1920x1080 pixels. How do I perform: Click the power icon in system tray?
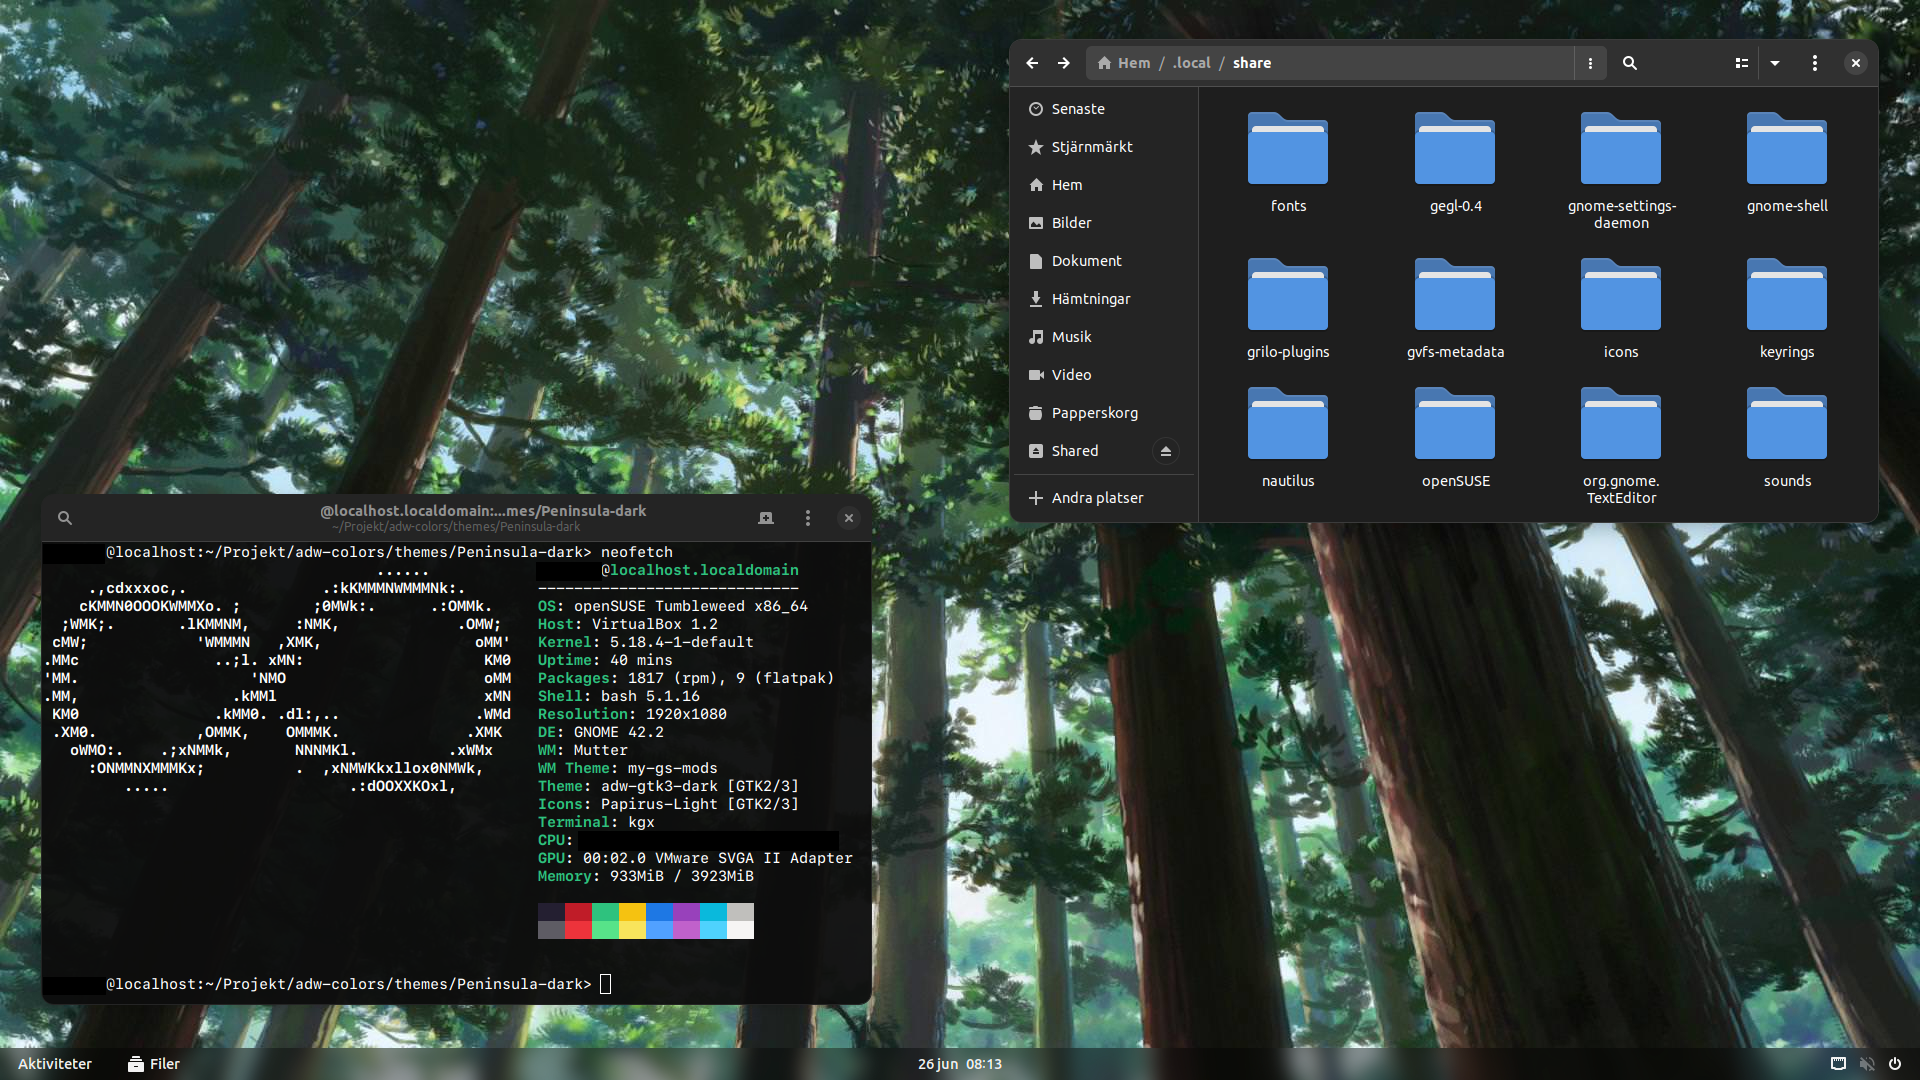[x=1894, y=1064]
